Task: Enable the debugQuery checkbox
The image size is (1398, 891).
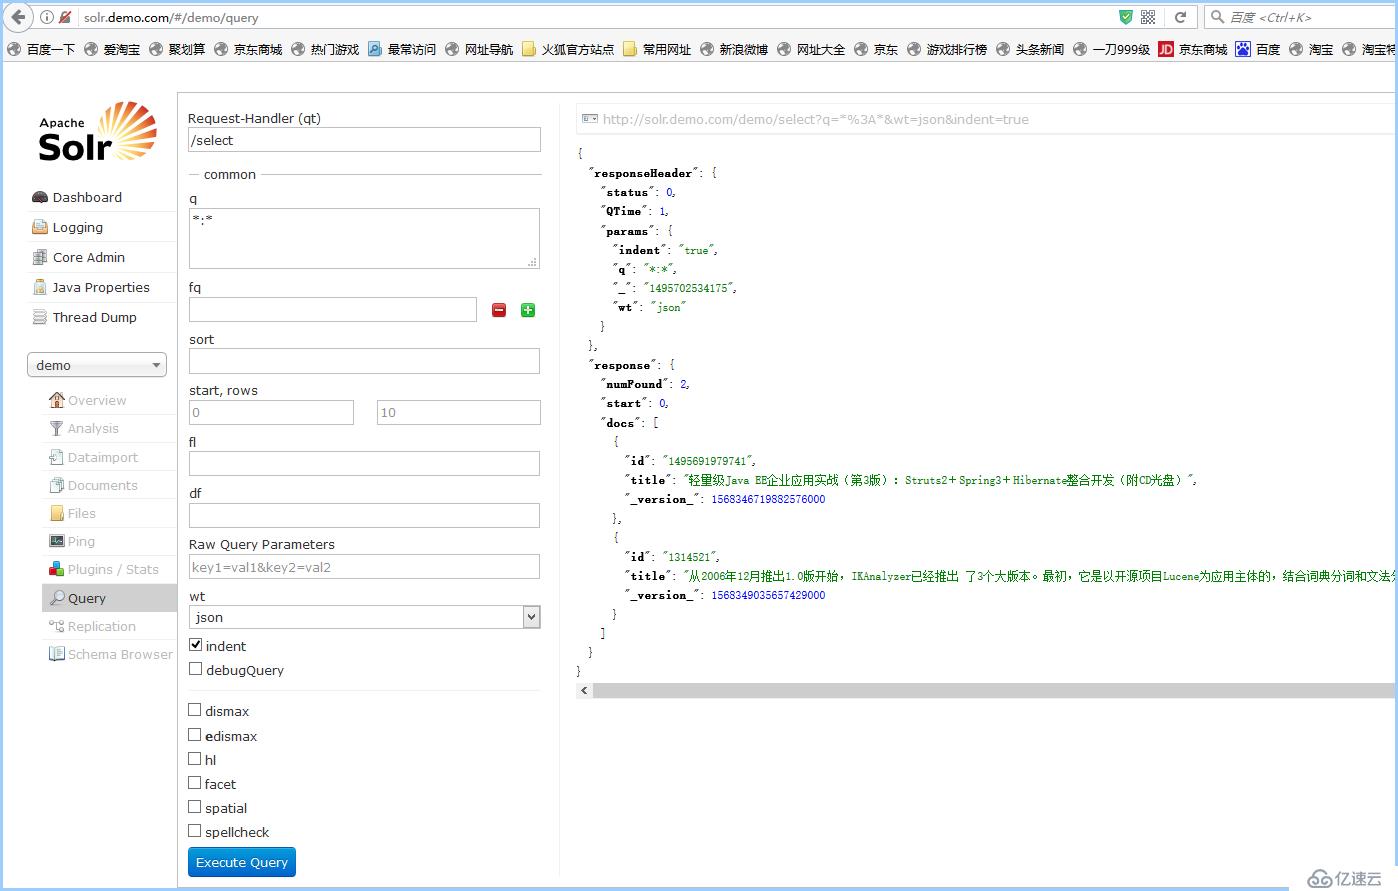Action: click(195, 669)
